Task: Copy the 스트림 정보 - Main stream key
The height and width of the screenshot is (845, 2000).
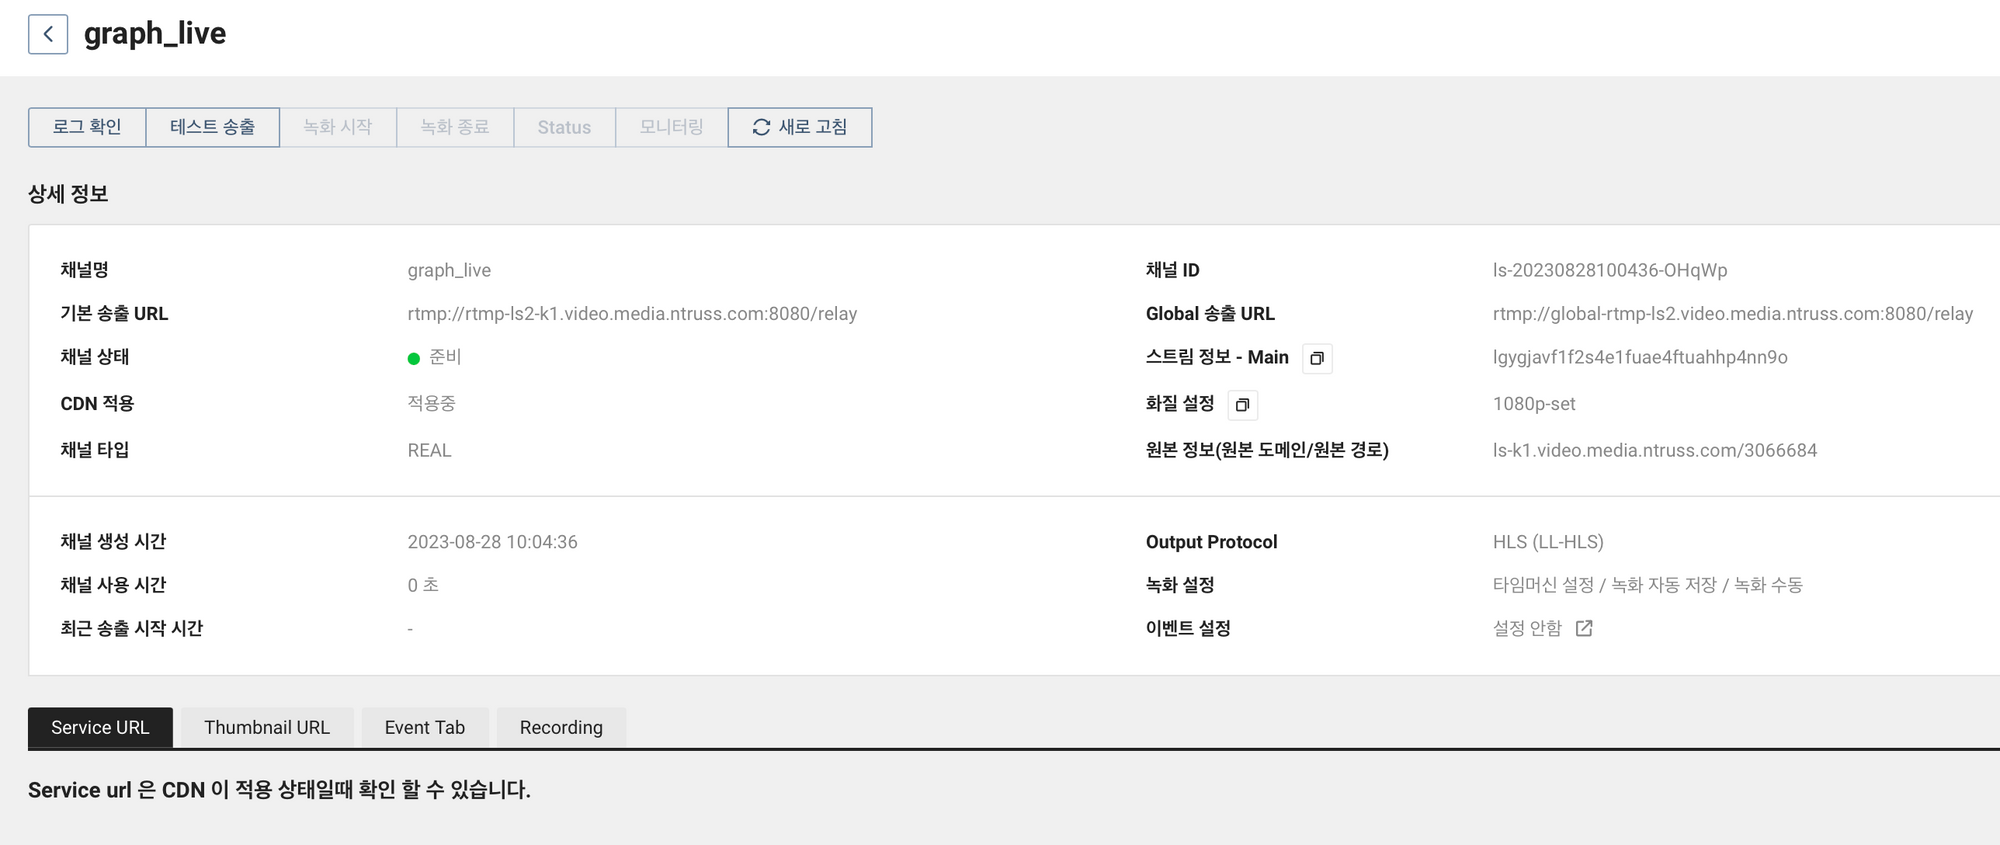Action: 1317,358
